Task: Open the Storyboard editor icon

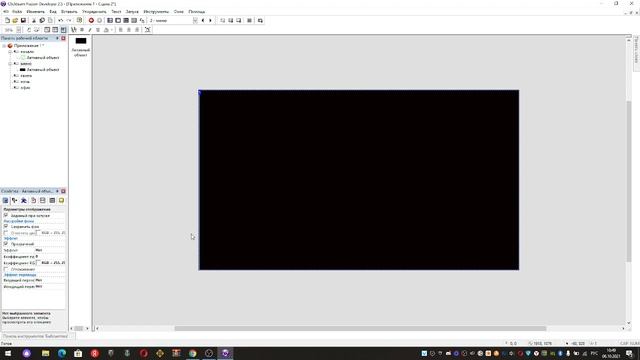Action: (110, 20)
